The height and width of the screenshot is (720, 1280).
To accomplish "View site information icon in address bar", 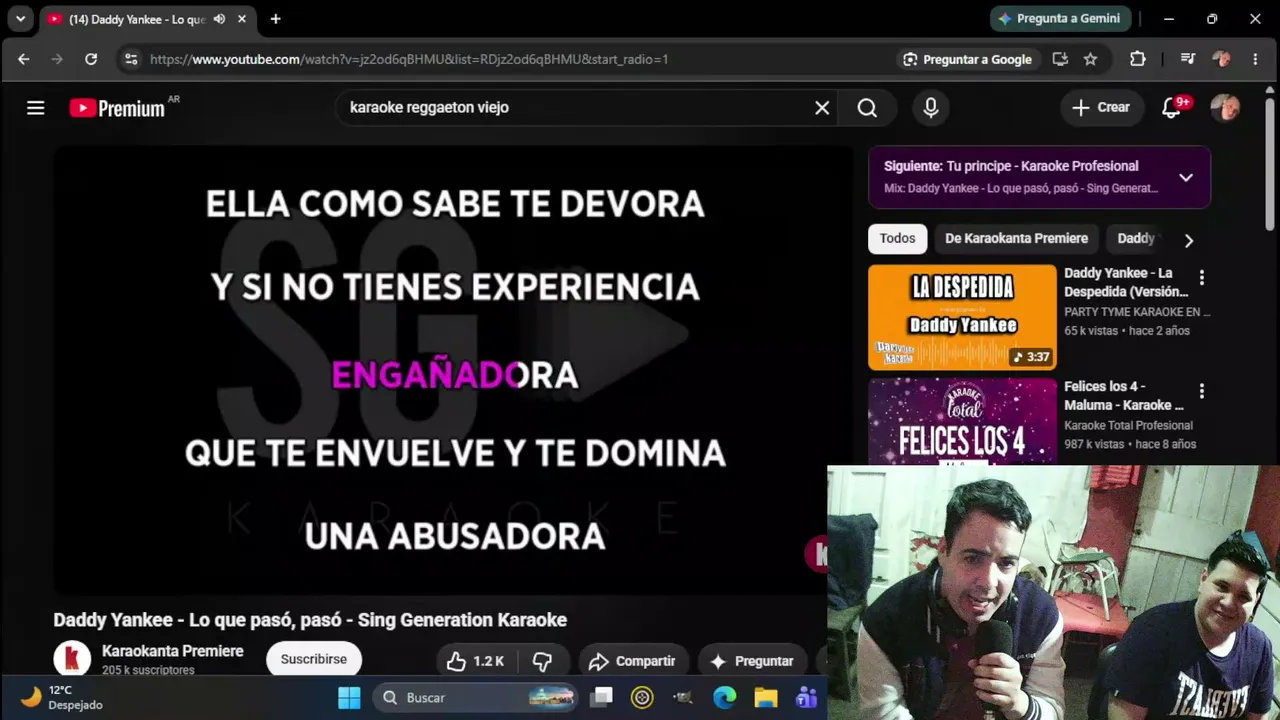I will [x=131, y=59].
